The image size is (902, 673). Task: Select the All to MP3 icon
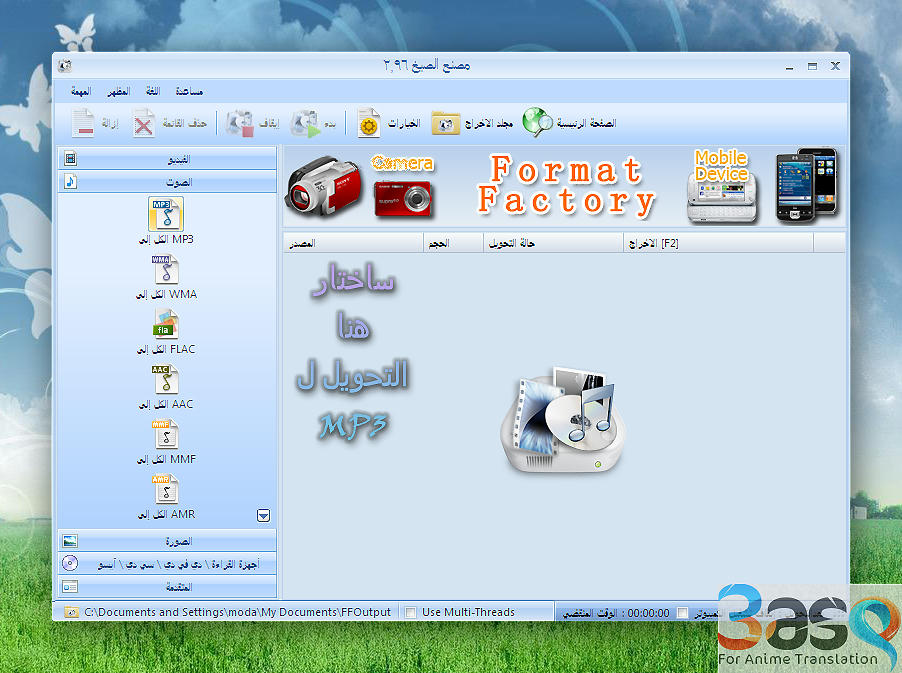point(166,214)
